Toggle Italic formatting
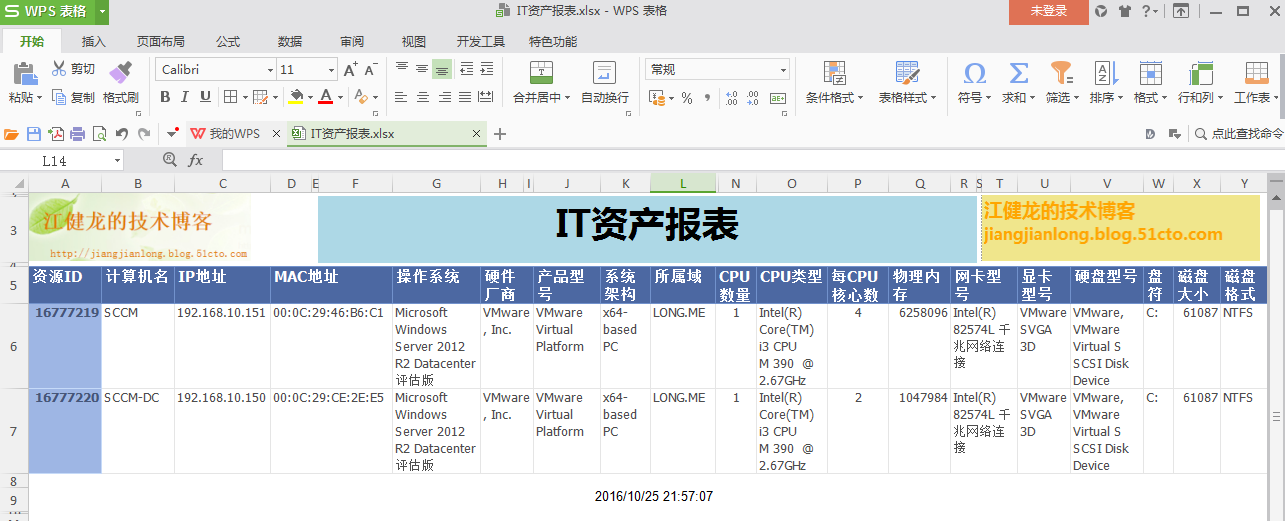 tap(185, 98)
